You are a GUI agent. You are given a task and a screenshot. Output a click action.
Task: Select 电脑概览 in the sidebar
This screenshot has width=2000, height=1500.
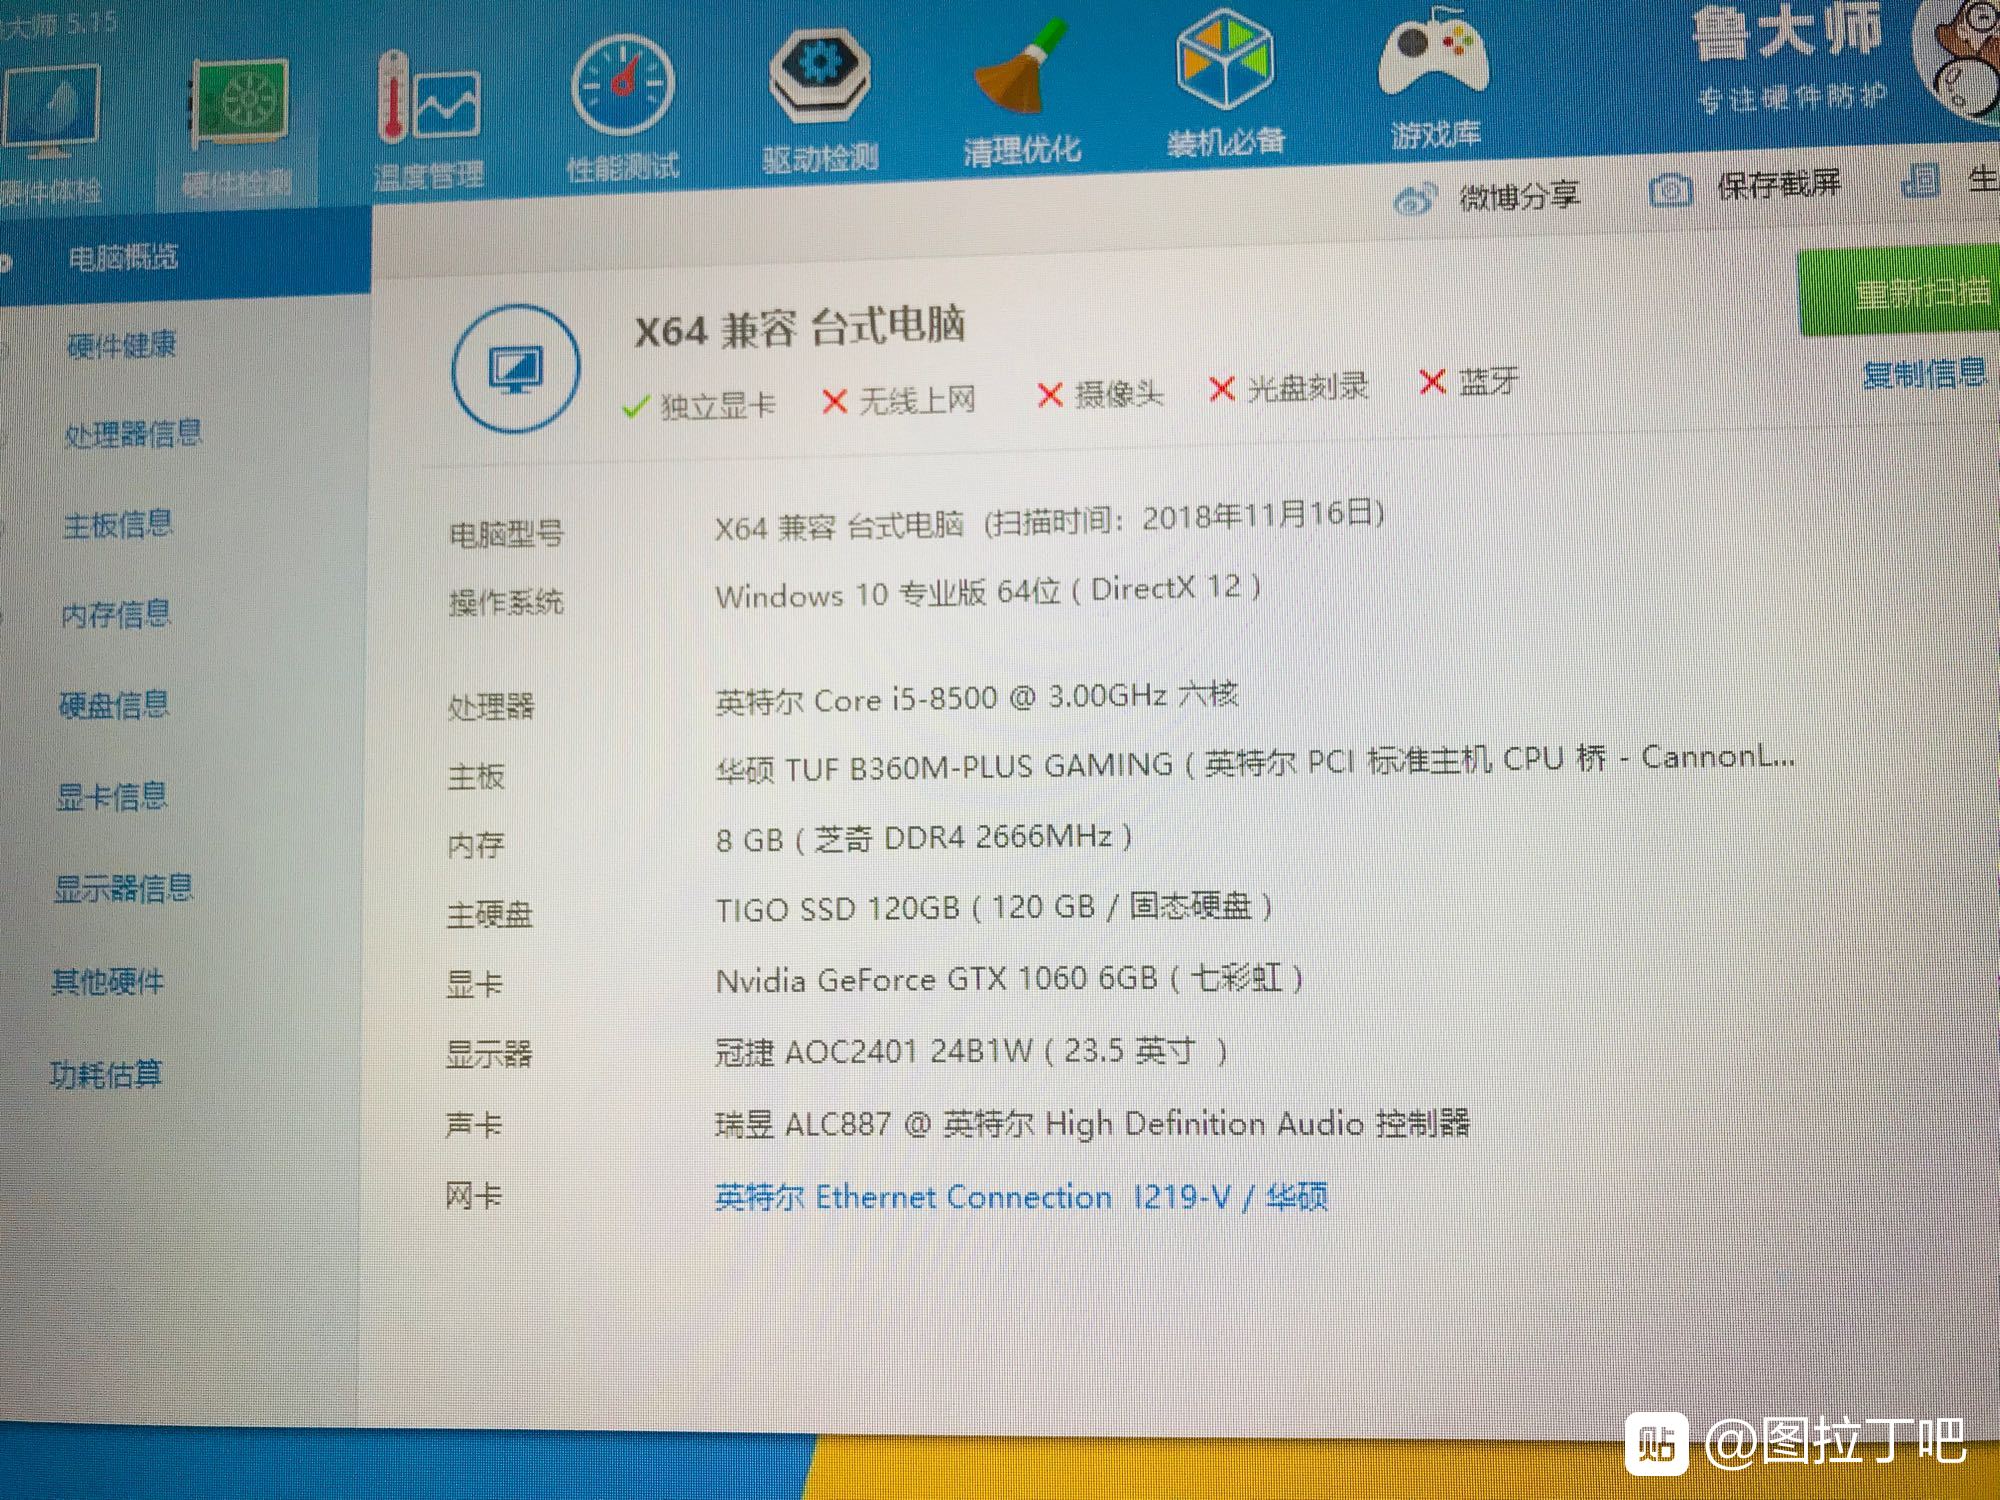(x=122, y=258)
